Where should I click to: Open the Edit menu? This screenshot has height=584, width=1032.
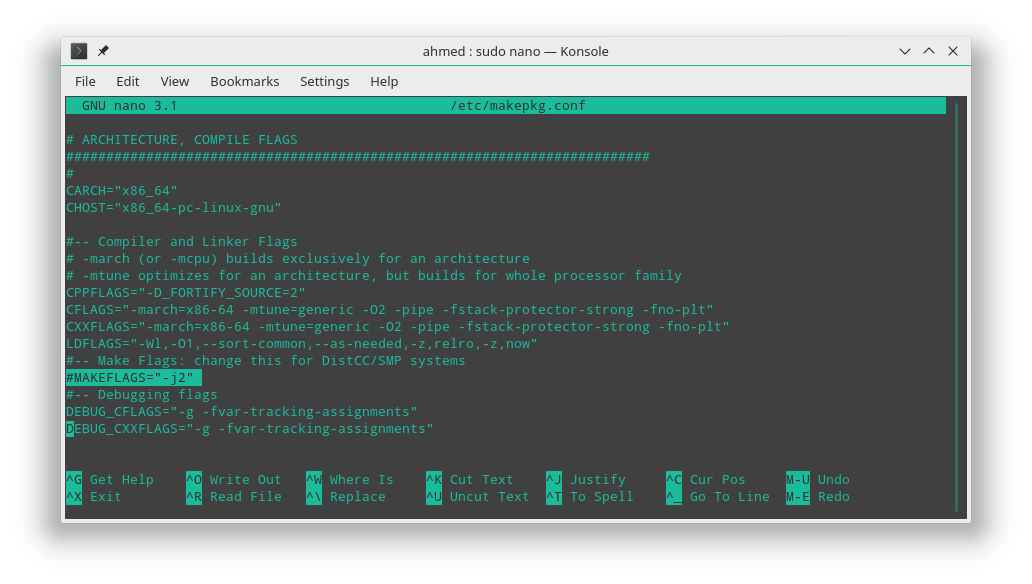tap(128, 82)
